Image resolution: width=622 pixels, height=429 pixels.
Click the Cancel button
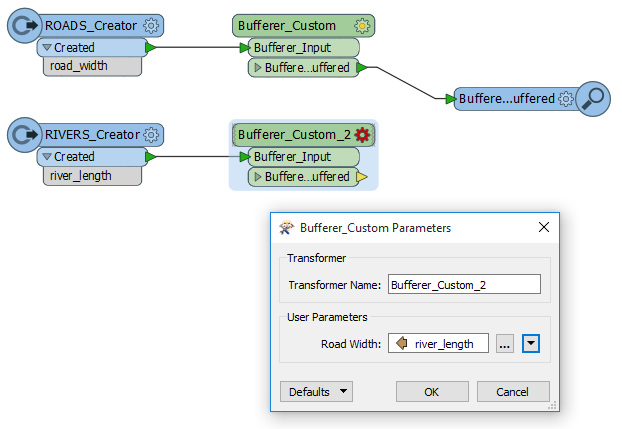click(513, 392)
